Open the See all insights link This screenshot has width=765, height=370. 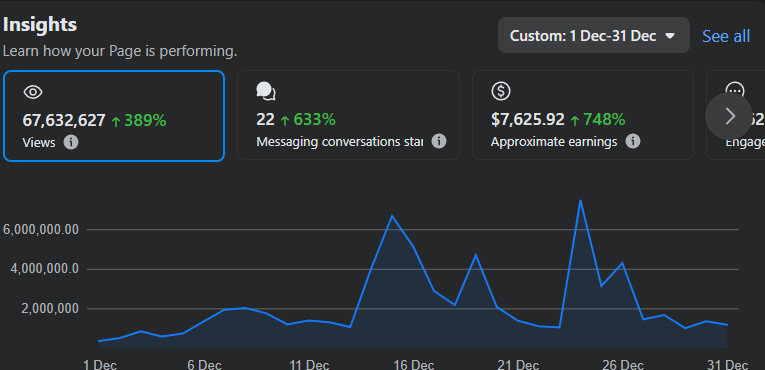point(726,36)
